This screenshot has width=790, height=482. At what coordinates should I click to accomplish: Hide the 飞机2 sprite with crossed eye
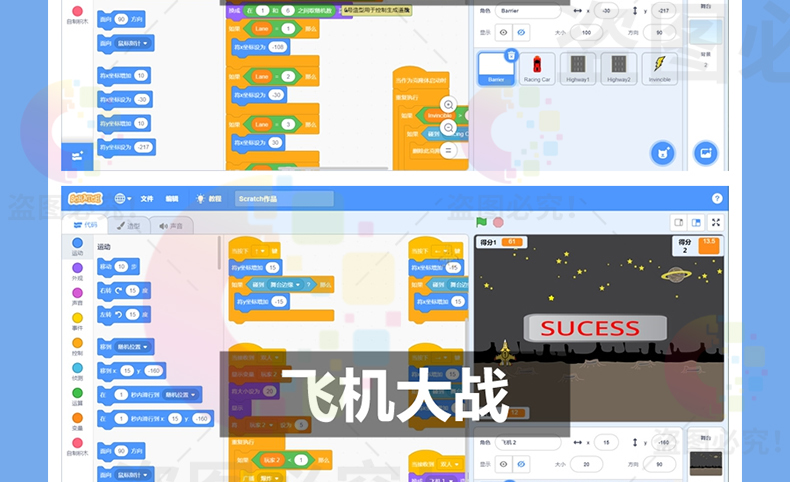point(521,464)
